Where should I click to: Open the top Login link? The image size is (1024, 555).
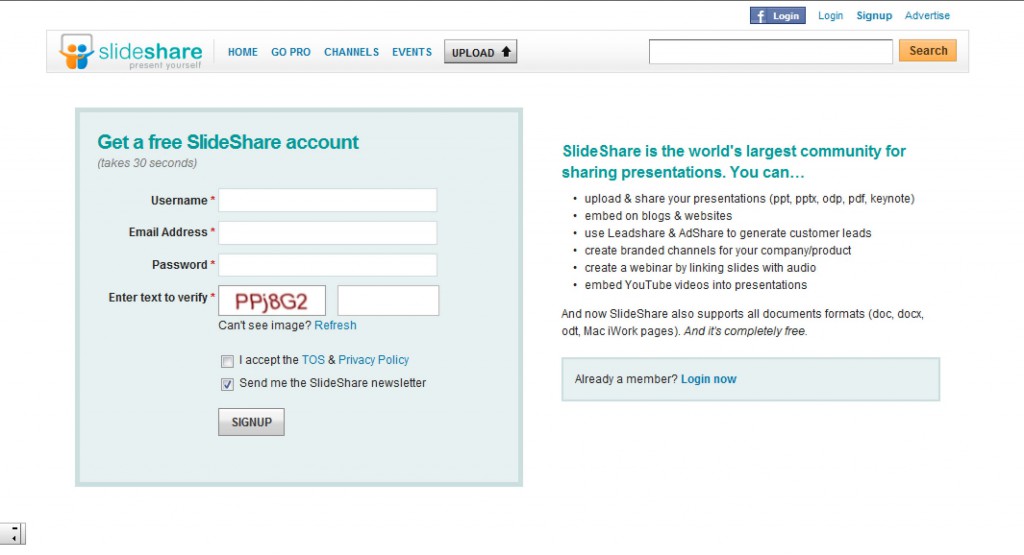[x=830, y=16]
